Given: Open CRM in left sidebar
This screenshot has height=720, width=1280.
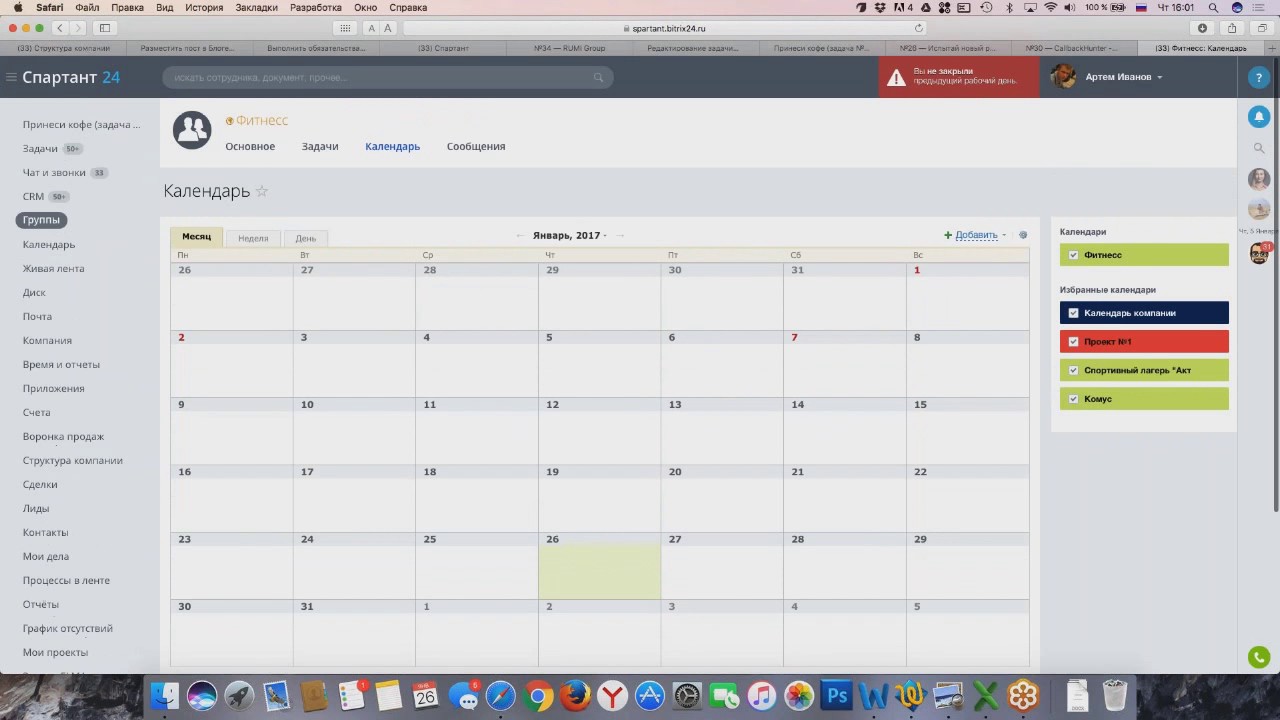Looking at the screenshot, I should (33, 197).
